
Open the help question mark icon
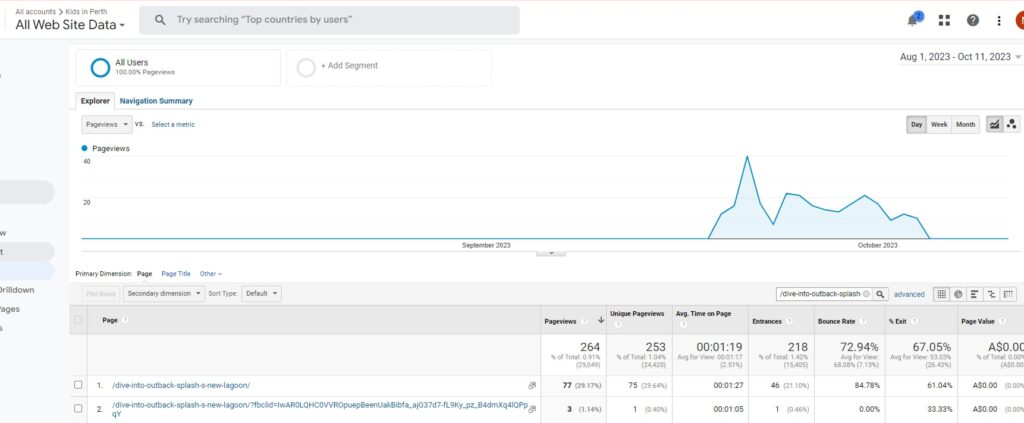coord(972,20)
